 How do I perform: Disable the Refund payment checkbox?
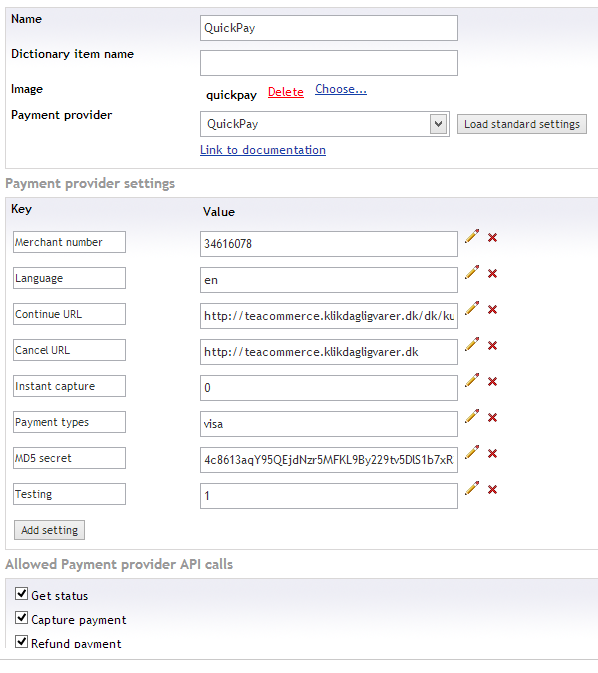21,642
